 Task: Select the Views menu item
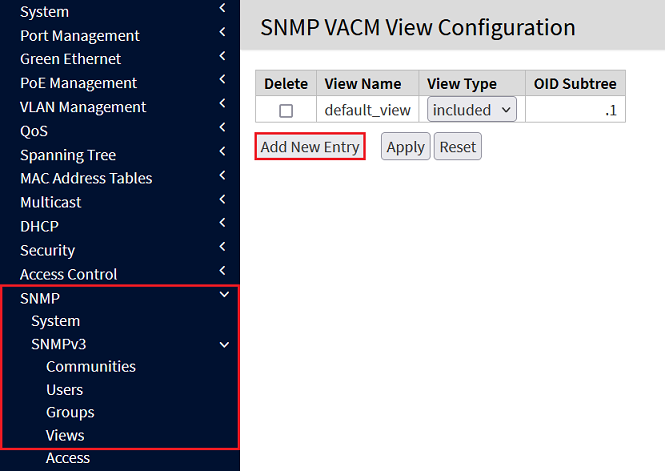click(x=65, y=435)
